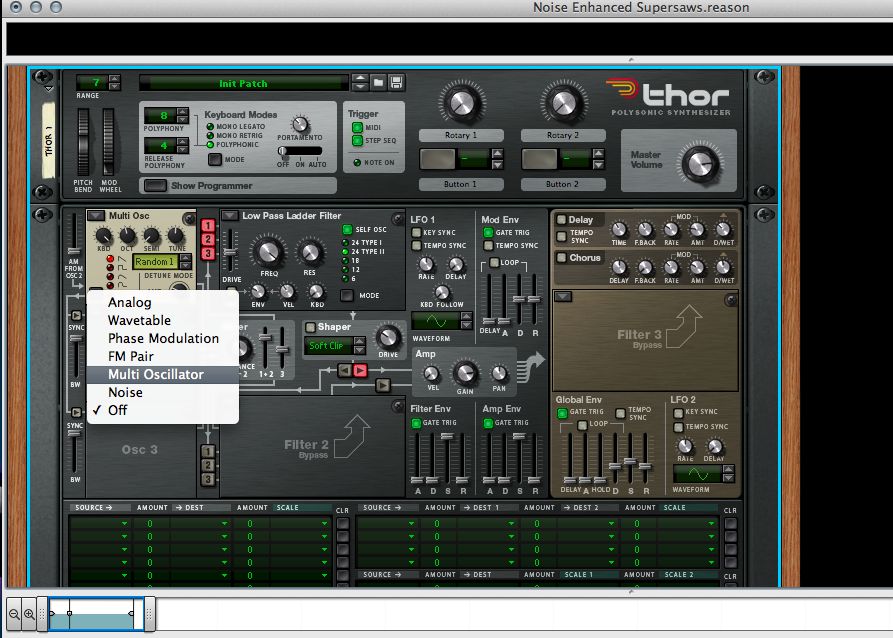Click the Mod Wheel
This screenshot has width=893, height=638.
(x=108, y=141)
